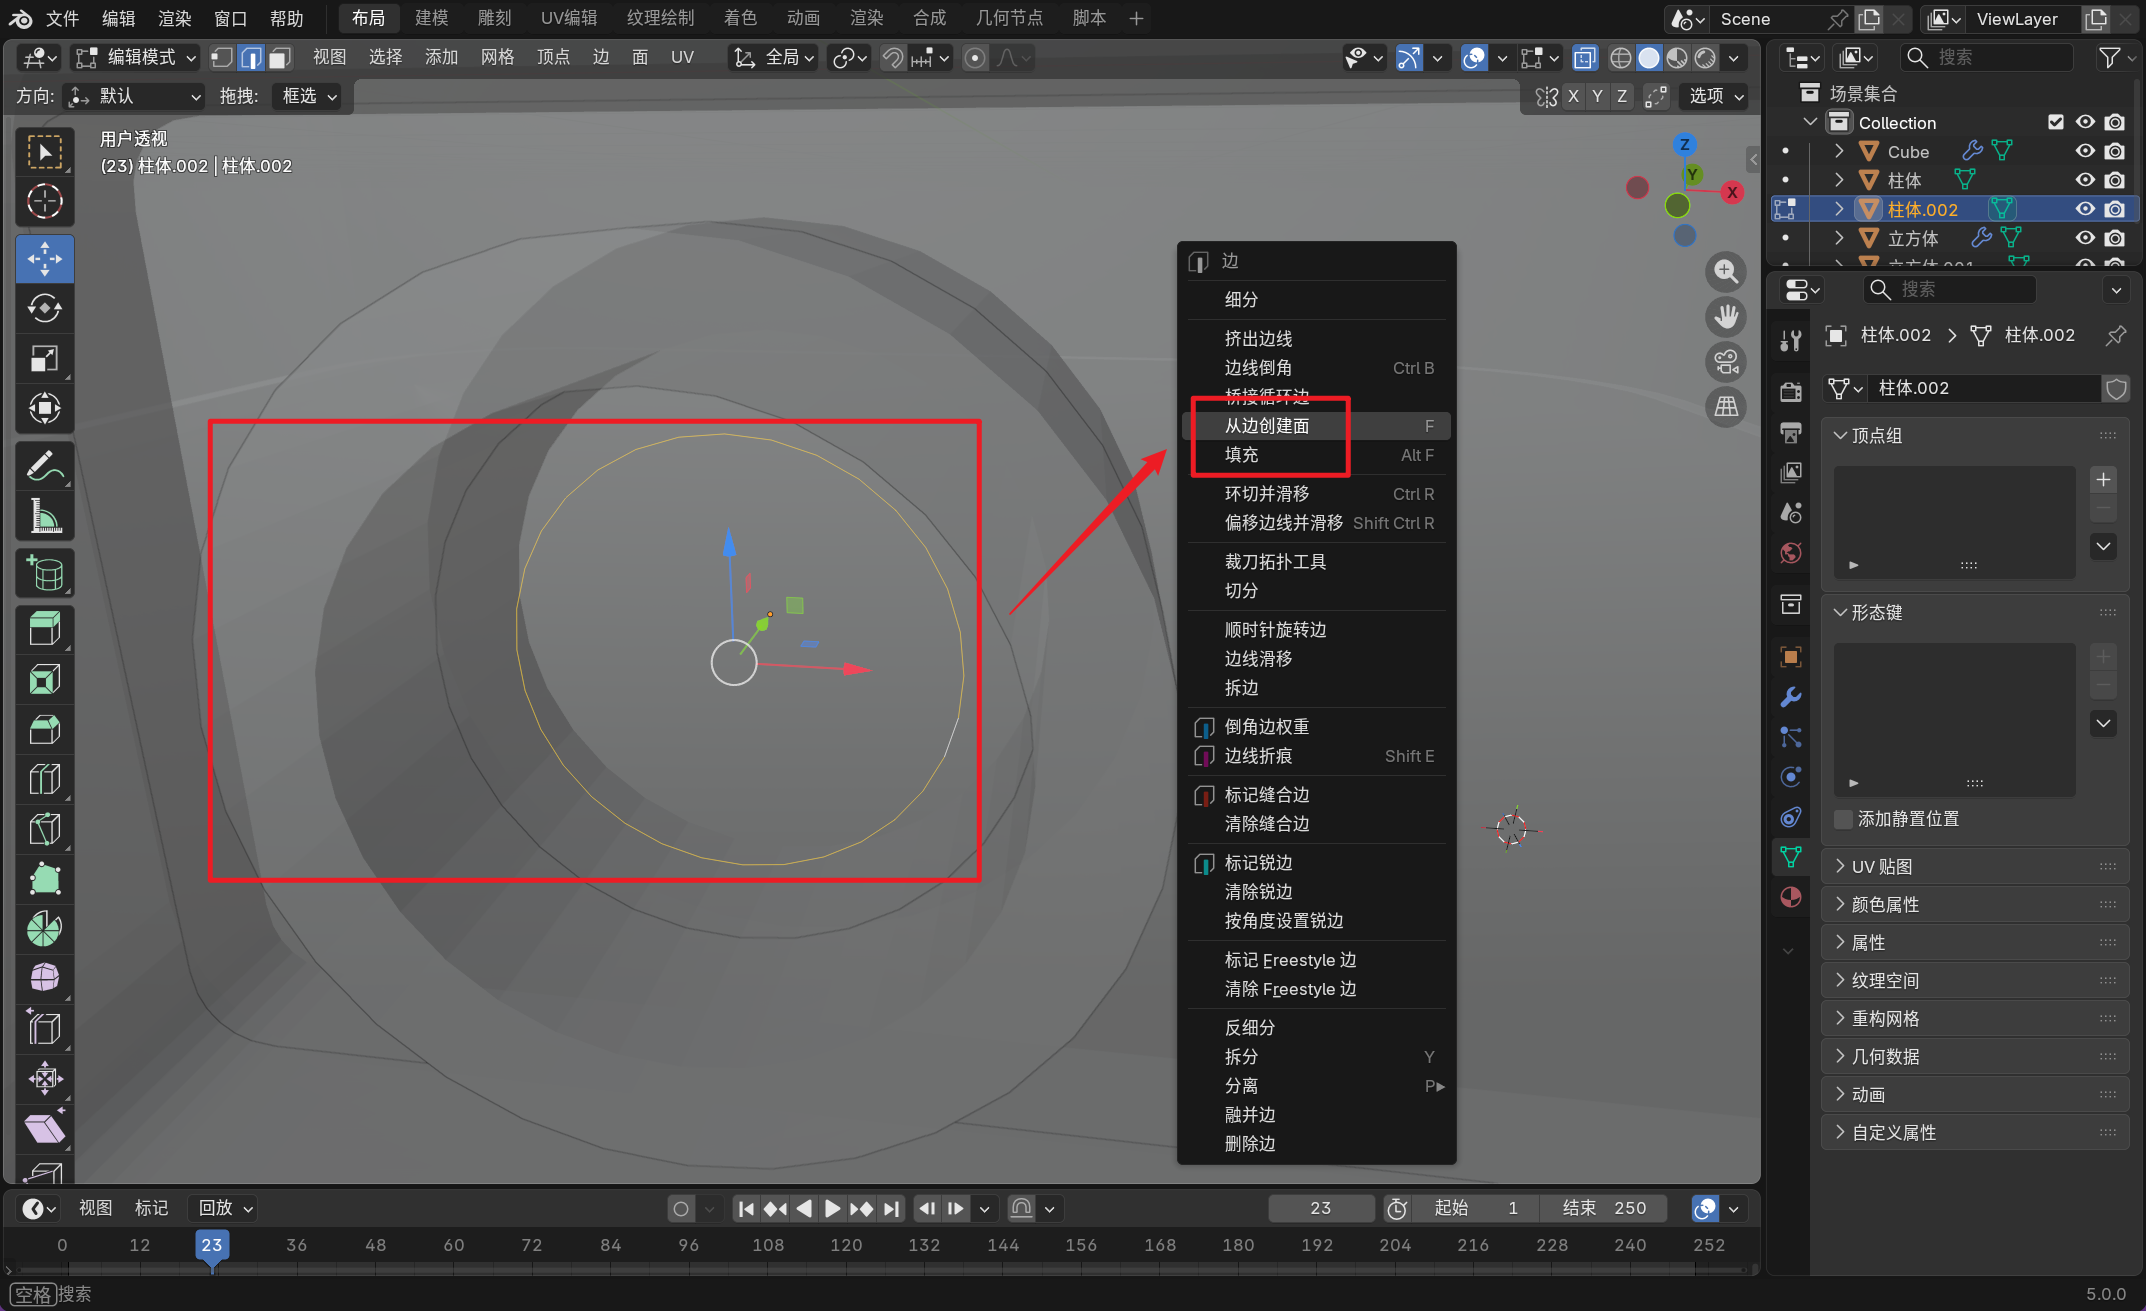This screenshot has width=2146, height=1311.
Task: Click the camera view icon in viewport
Action: [1726, 362]
